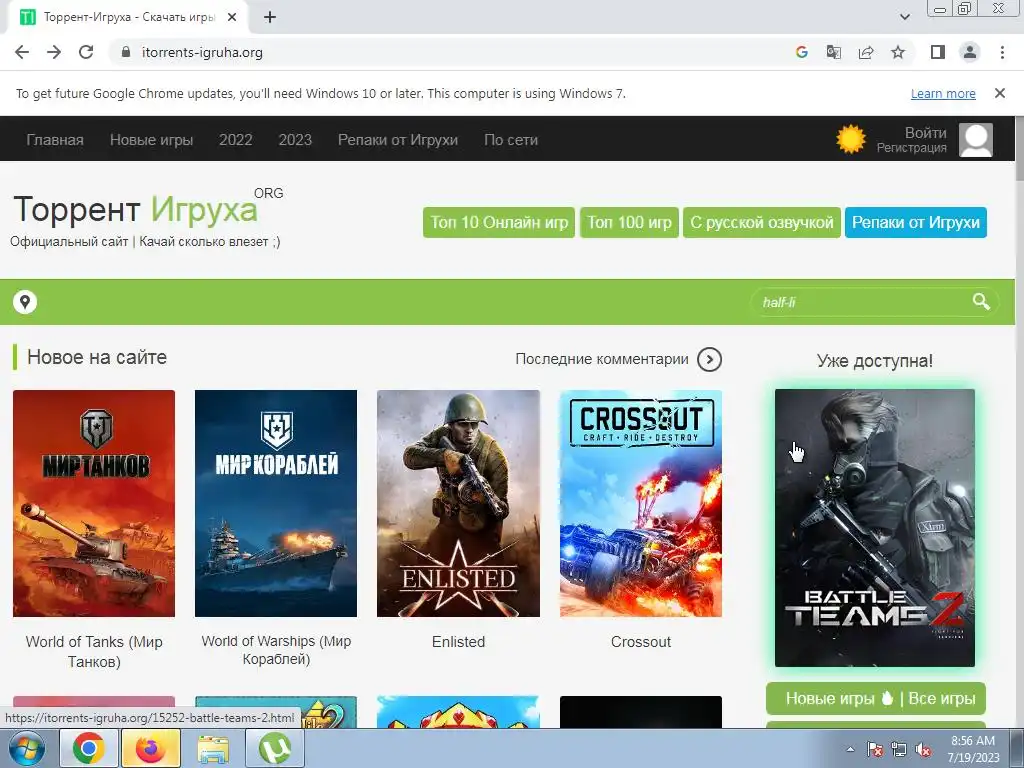Click the Enlisted title text
The width and height of the screenshot is (1024, 768).
458,642
